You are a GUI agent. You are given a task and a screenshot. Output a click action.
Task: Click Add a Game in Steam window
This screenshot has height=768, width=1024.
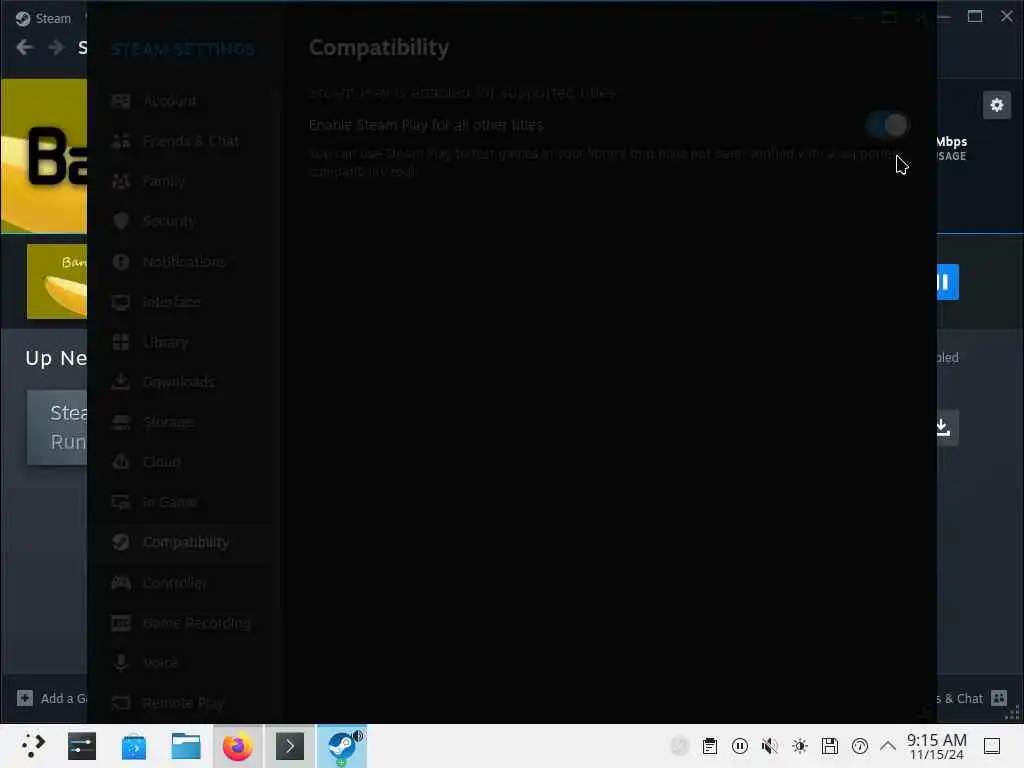click(x=52, y=698)
